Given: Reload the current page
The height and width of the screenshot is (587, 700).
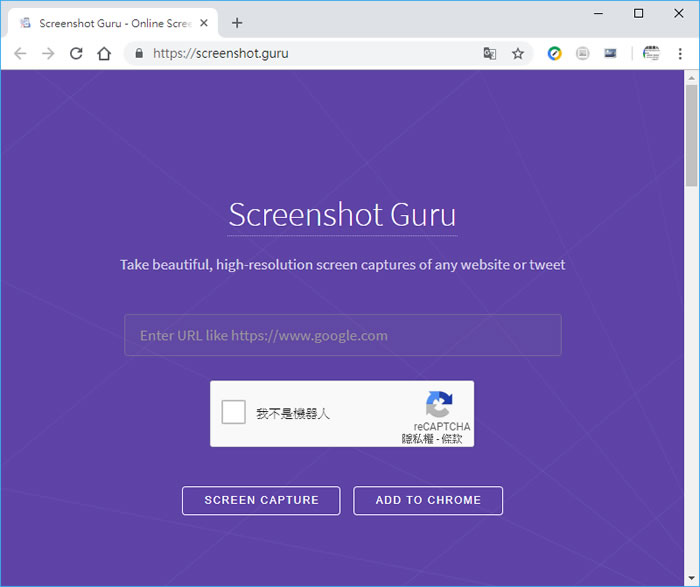Looking at the screenshot, I should click(76, 54).
